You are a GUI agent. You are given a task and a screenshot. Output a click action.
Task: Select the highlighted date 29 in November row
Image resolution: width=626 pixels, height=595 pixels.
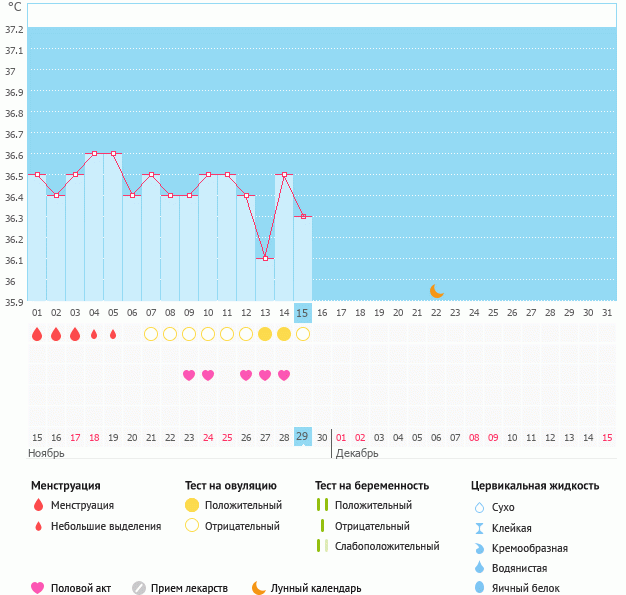point(303,437)
